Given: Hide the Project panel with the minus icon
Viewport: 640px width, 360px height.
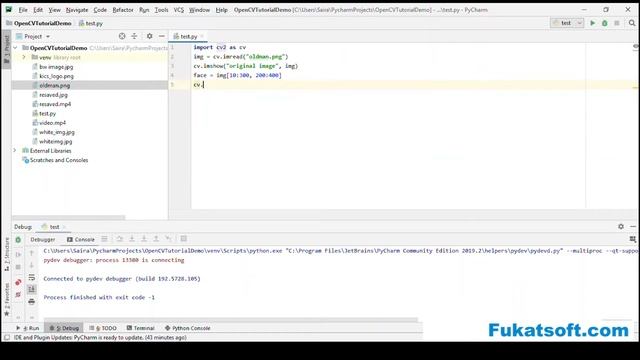Looking at the screenshot, I should (162, 36).
